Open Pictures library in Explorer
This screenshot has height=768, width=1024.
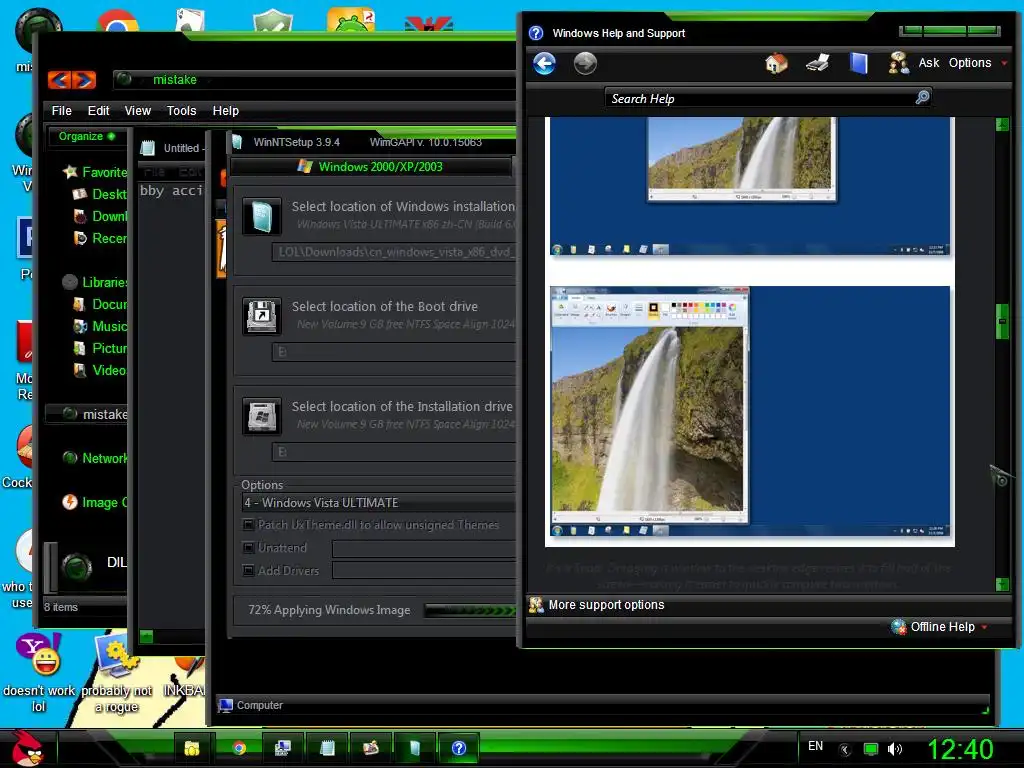coord(100,348)
